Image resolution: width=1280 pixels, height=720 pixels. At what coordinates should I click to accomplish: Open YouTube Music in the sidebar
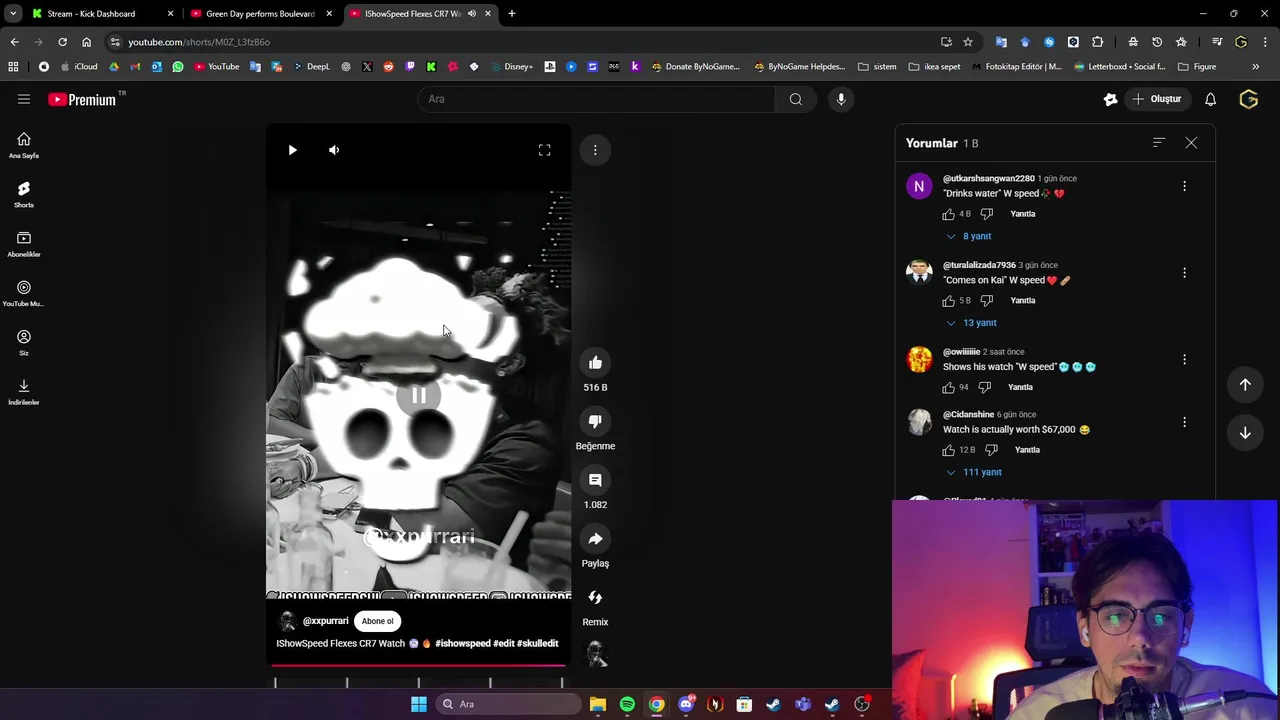(x=24, y=293)
